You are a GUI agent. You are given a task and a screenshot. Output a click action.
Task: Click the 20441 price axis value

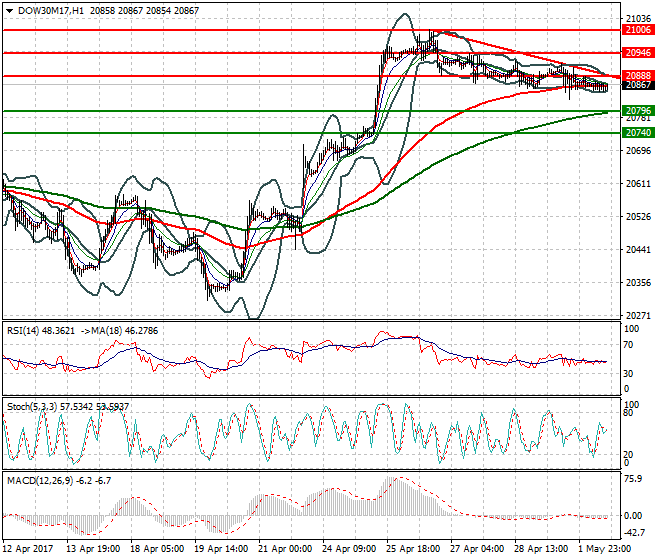pyautogui.click(x=638, y=250)
